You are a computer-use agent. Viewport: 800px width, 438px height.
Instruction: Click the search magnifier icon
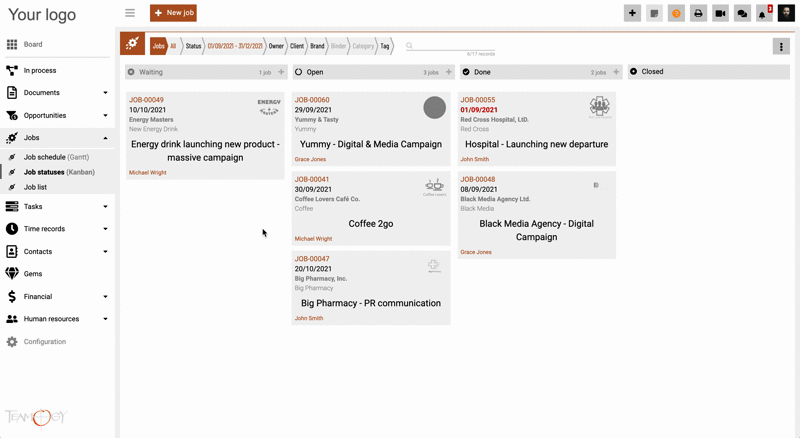(409, 46)
